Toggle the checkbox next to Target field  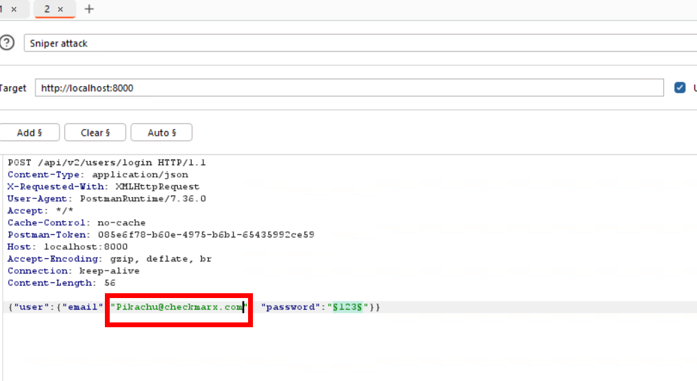coord(680,88)
